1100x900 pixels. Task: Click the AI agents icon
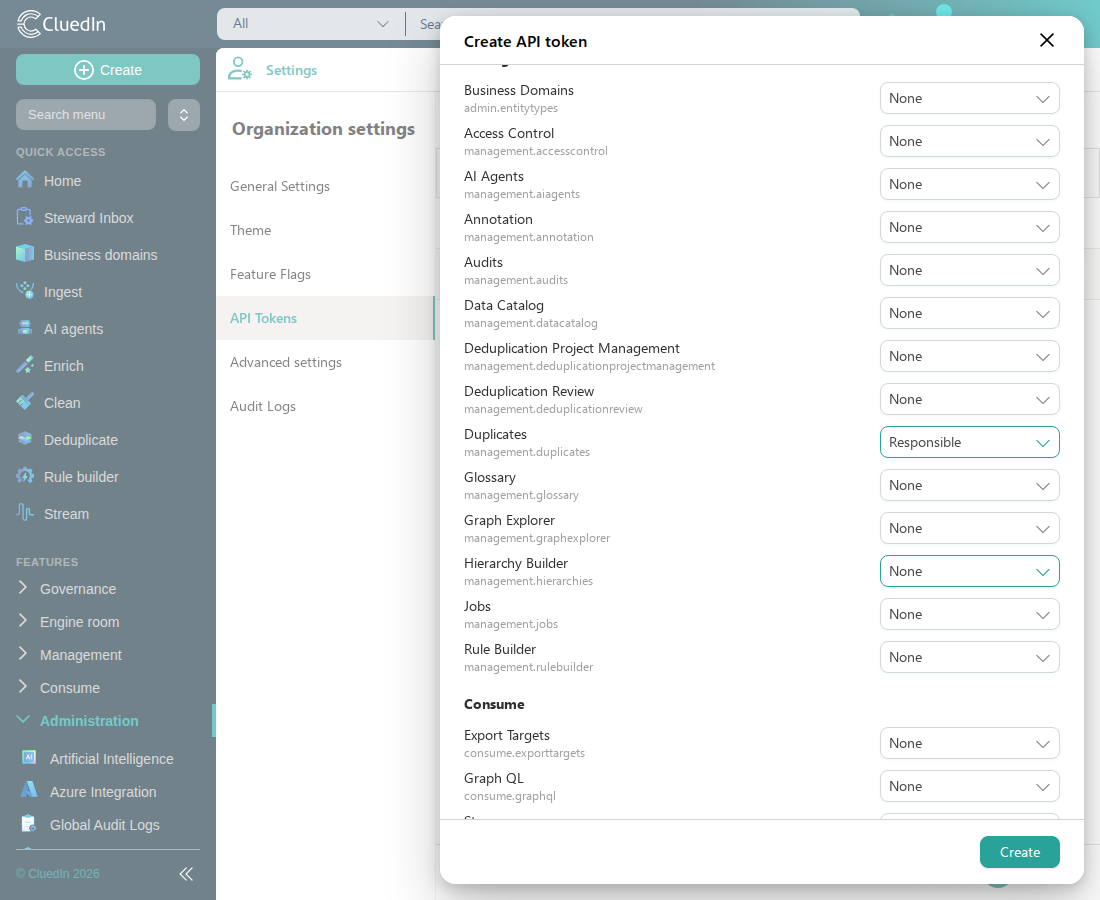(25, 328)
